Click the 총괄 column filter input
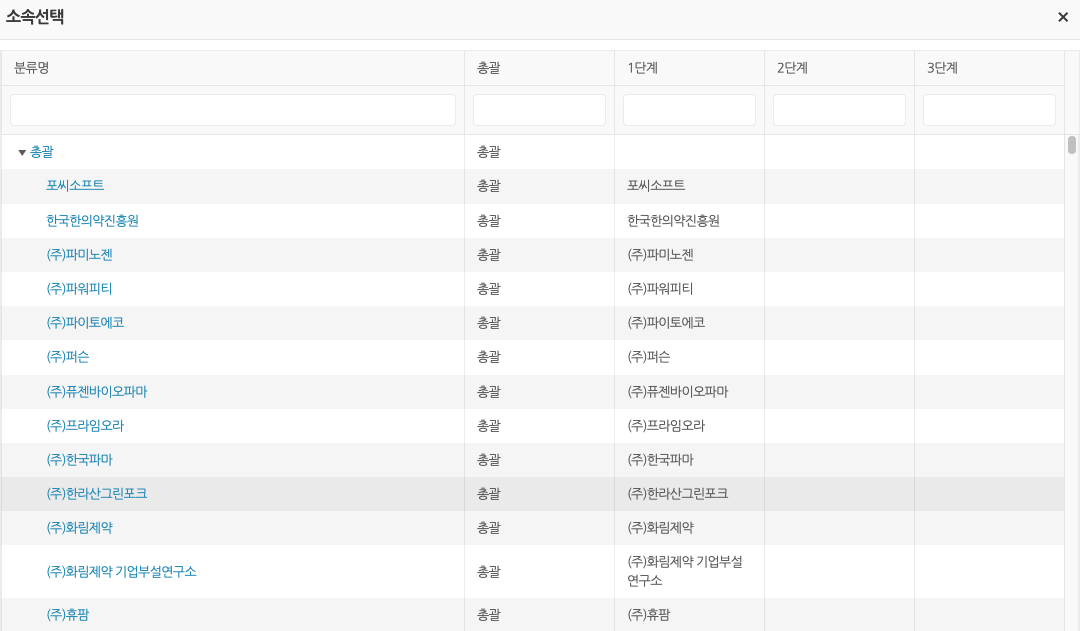The image size is (1080, 631). 539,110
